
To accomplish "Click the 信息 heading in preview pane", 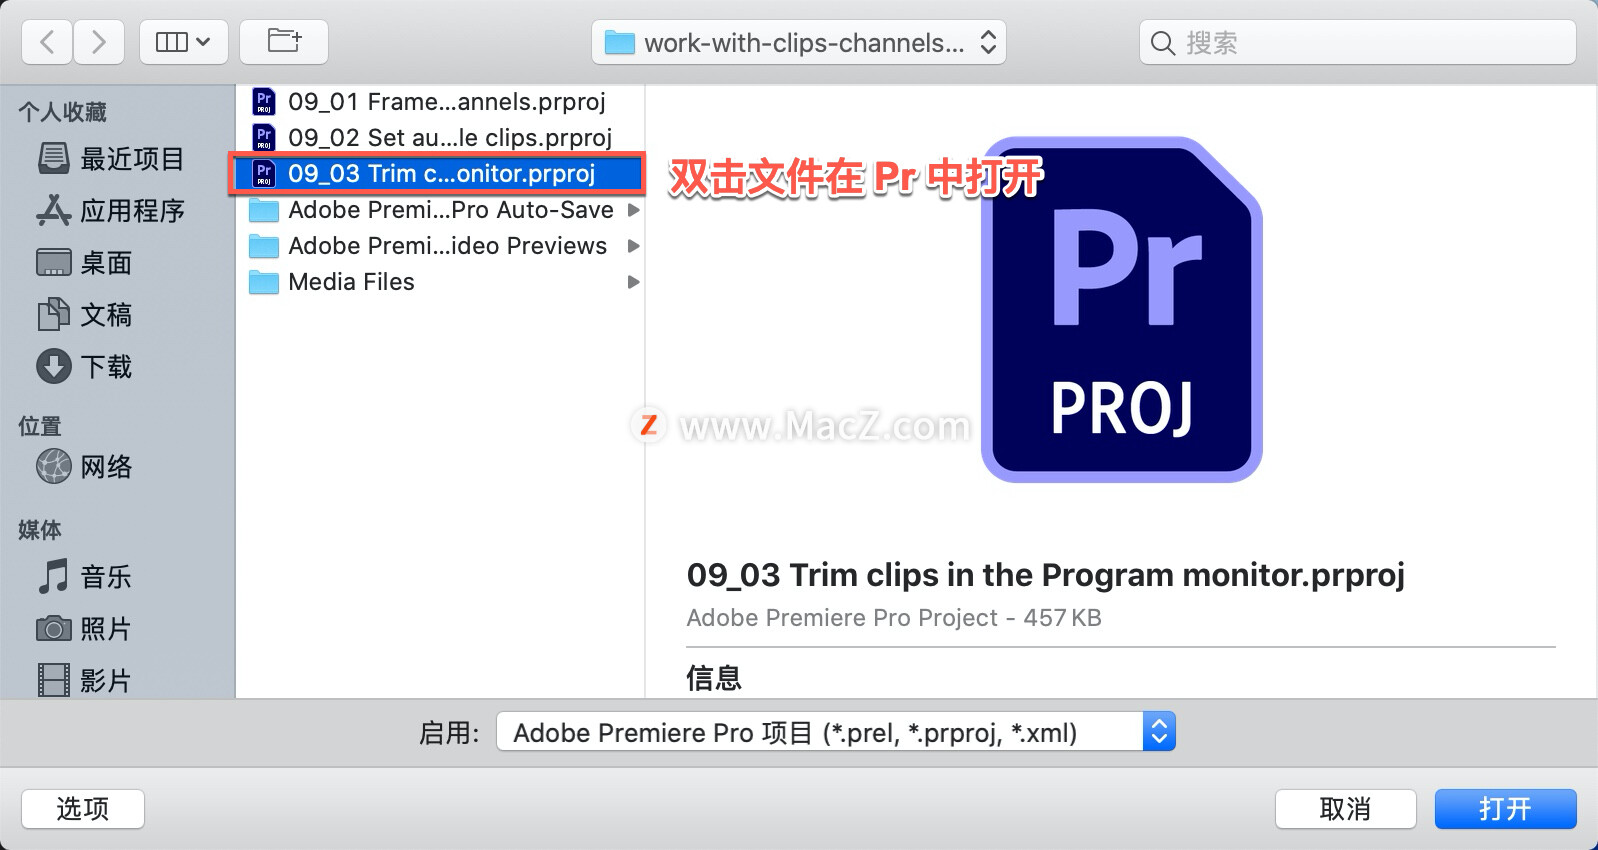I will [714, 678].
